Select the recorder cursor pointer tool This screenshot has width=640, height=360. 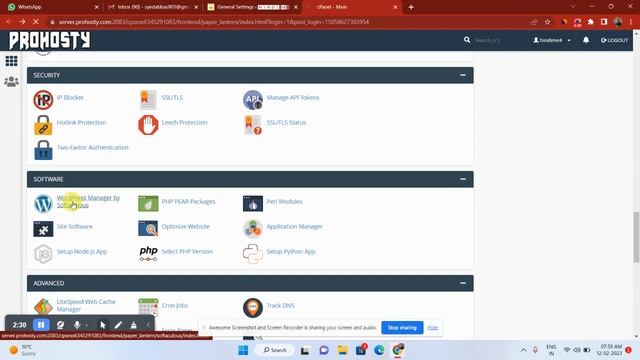(x=102, y=325)
